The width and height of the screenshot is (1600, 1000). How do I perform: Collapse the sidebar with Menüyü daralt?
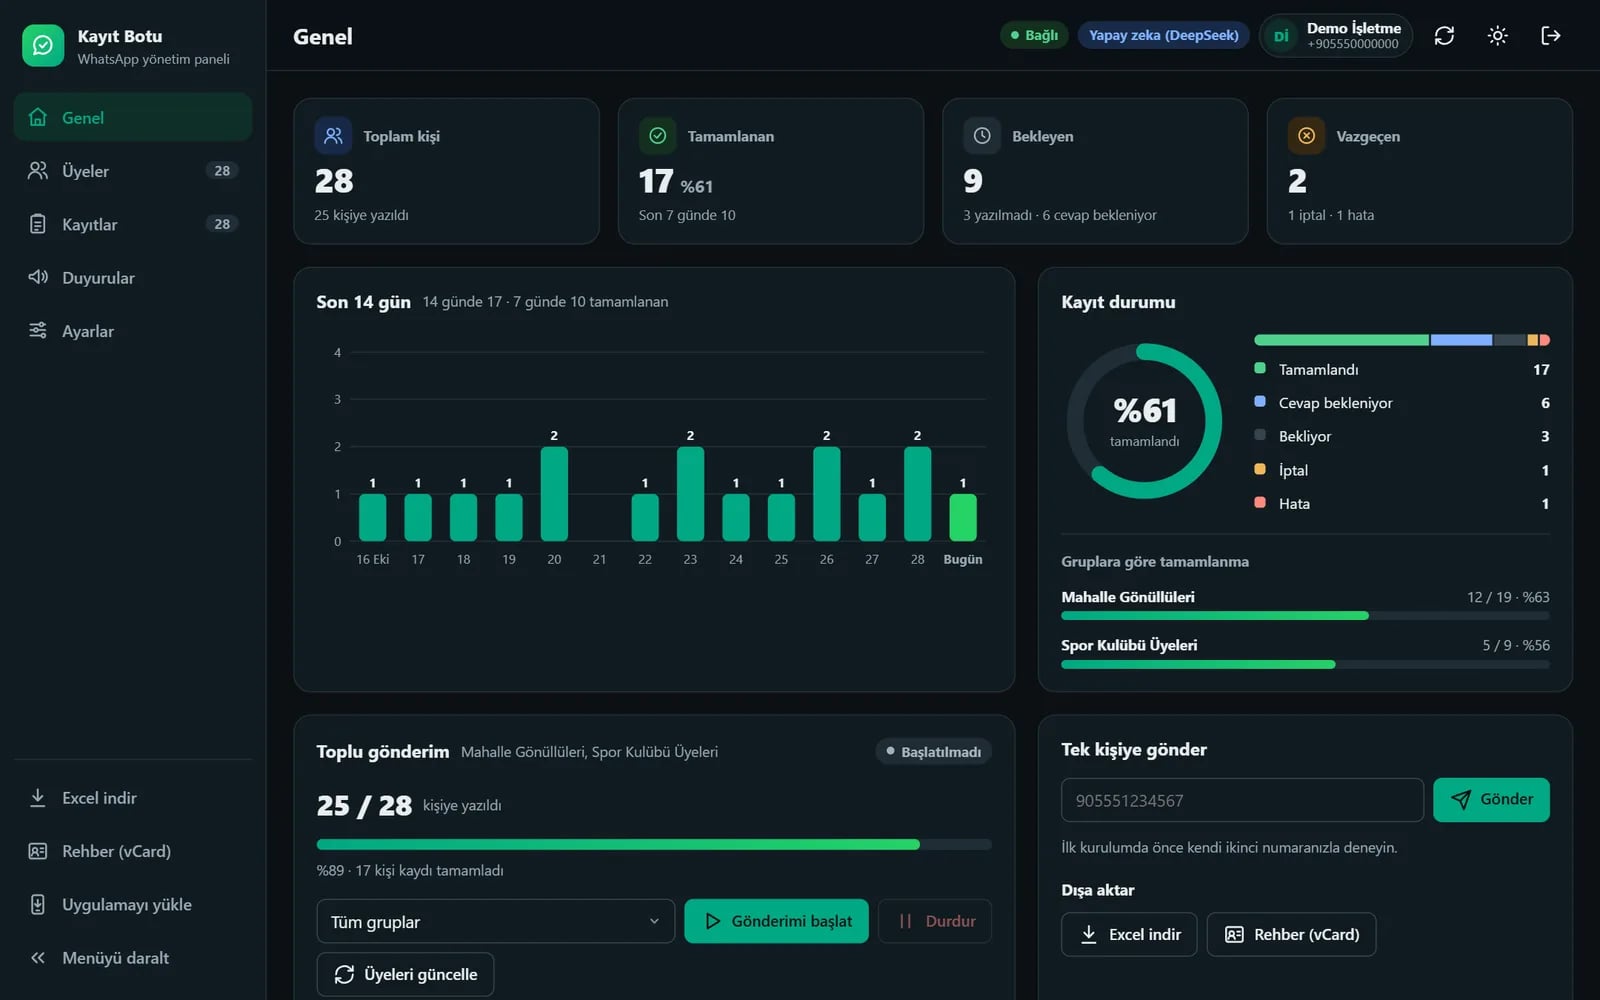(x=133, y=958)
